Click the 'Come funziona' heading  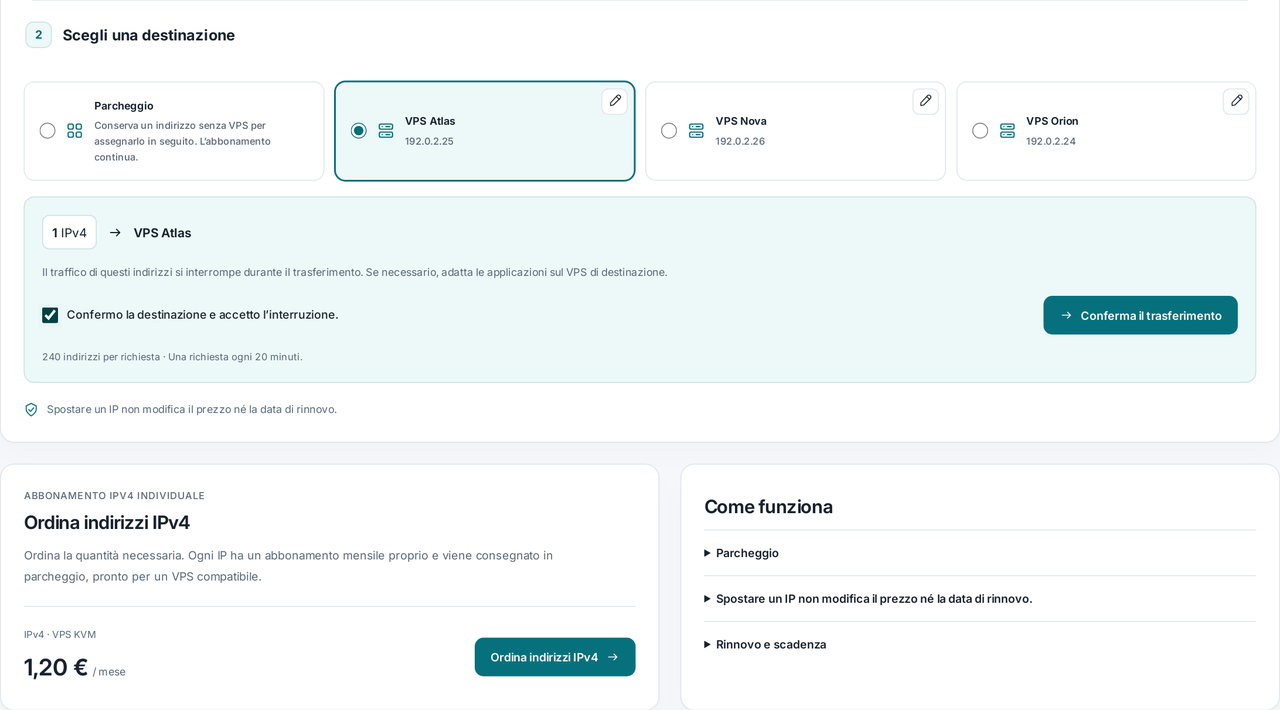(768, 507)
